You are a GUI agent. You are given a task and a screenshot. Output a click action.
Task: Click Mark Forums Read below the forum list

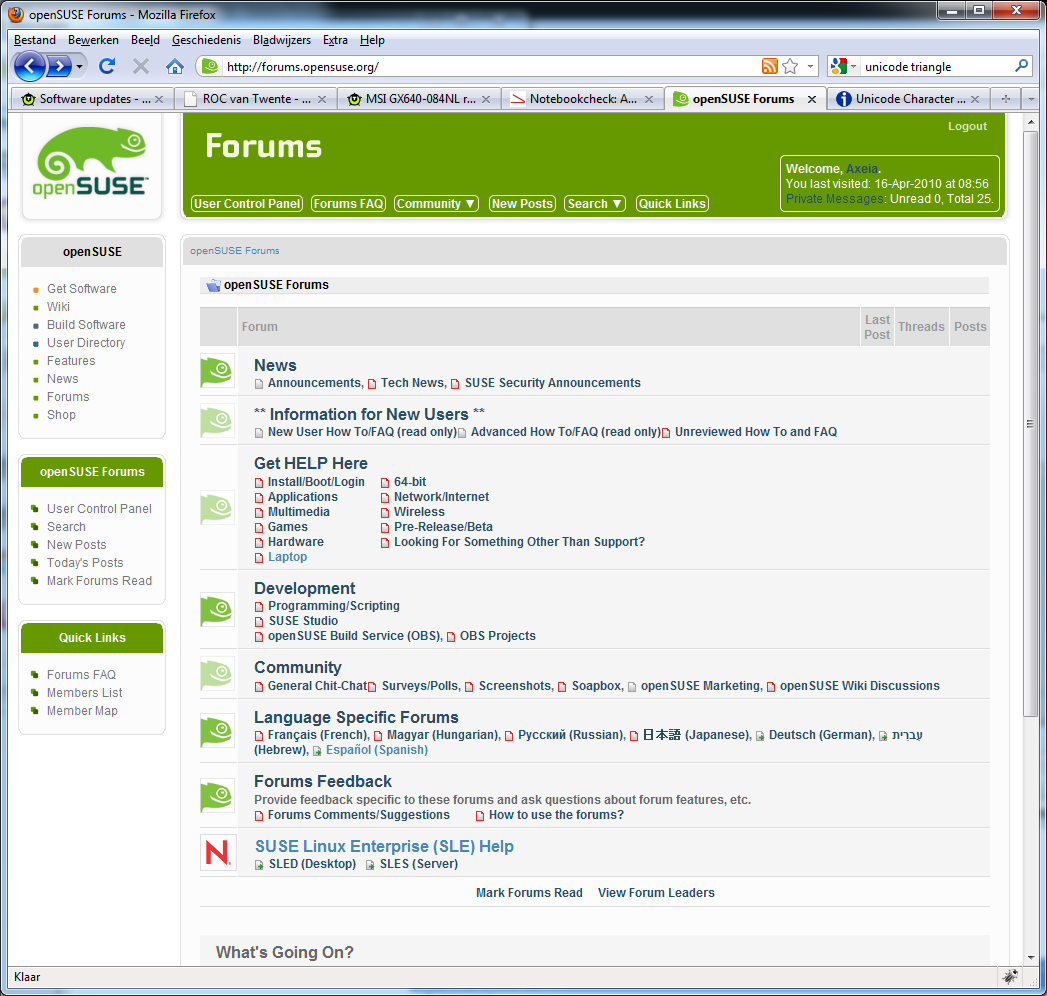coord(529,893)
